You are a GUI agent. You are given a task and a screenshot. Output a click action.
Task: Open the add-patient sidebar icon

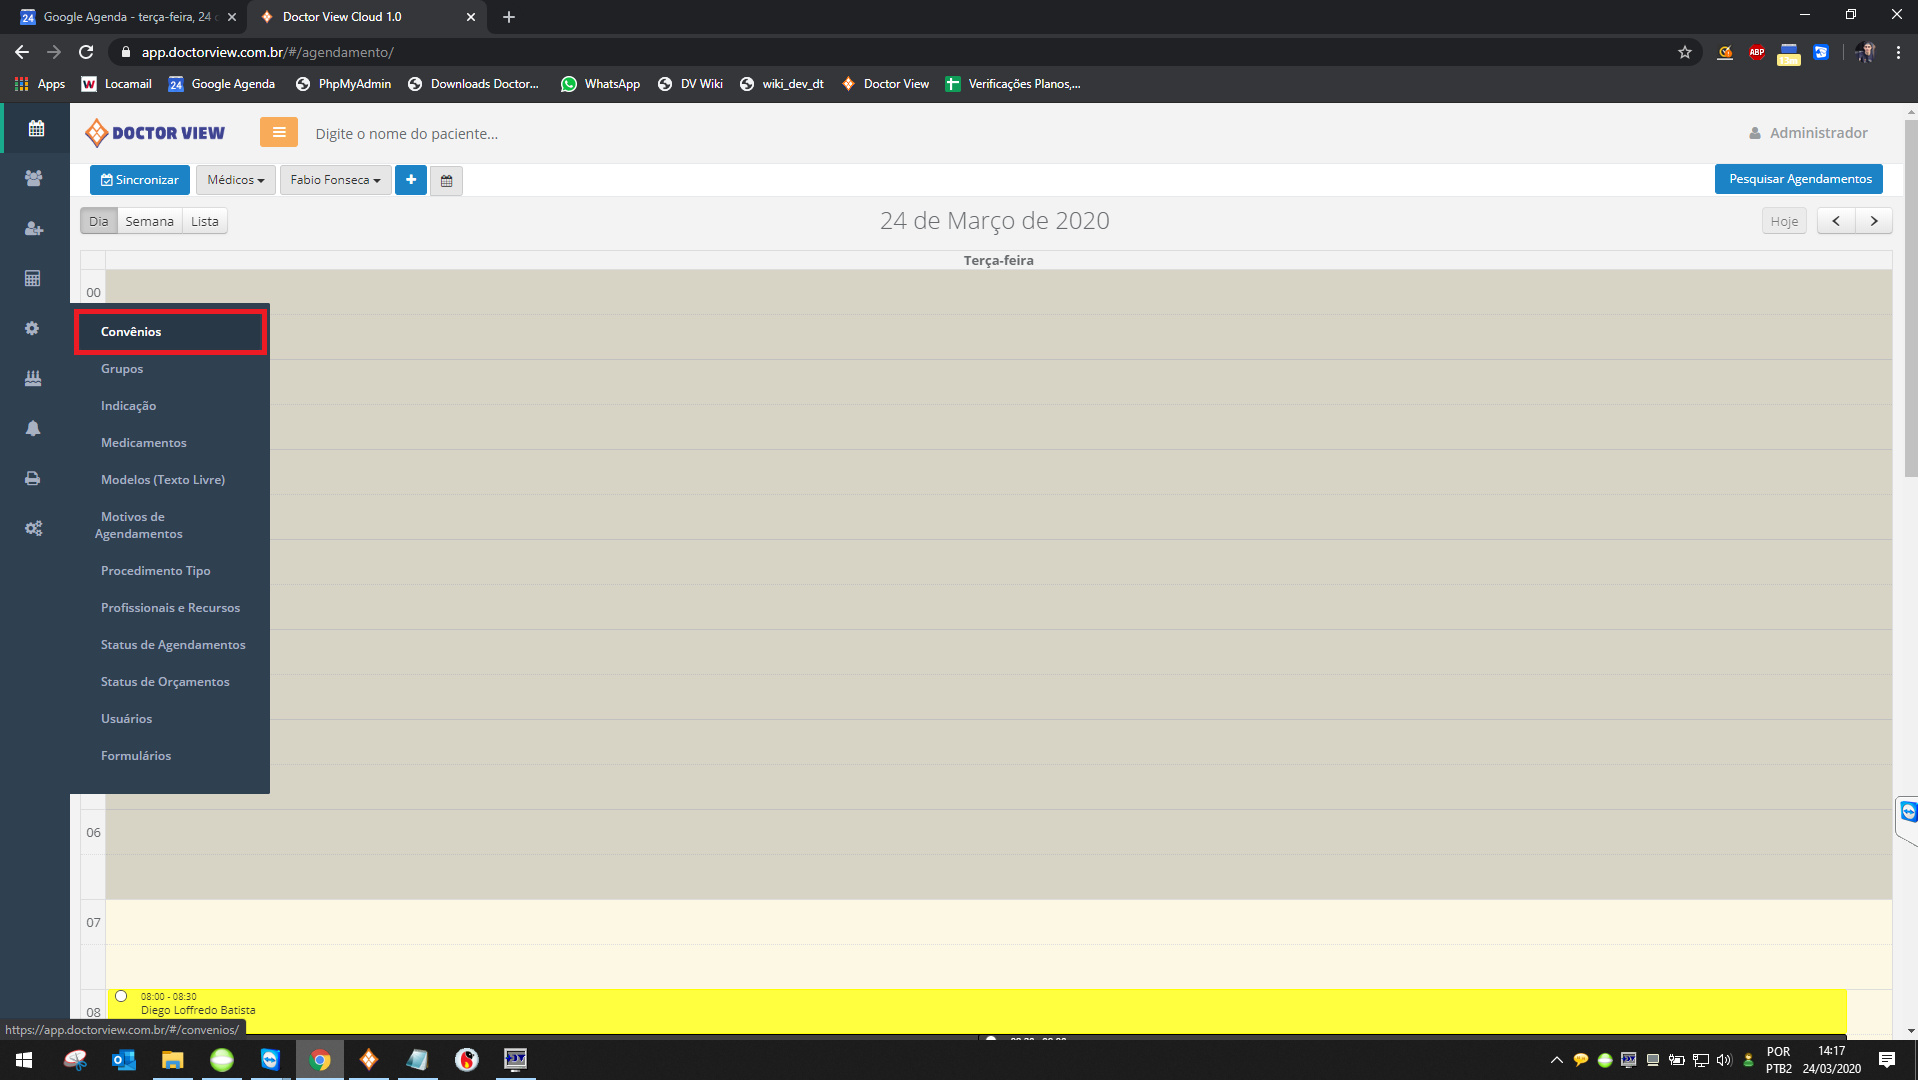(x=33, y=228)
